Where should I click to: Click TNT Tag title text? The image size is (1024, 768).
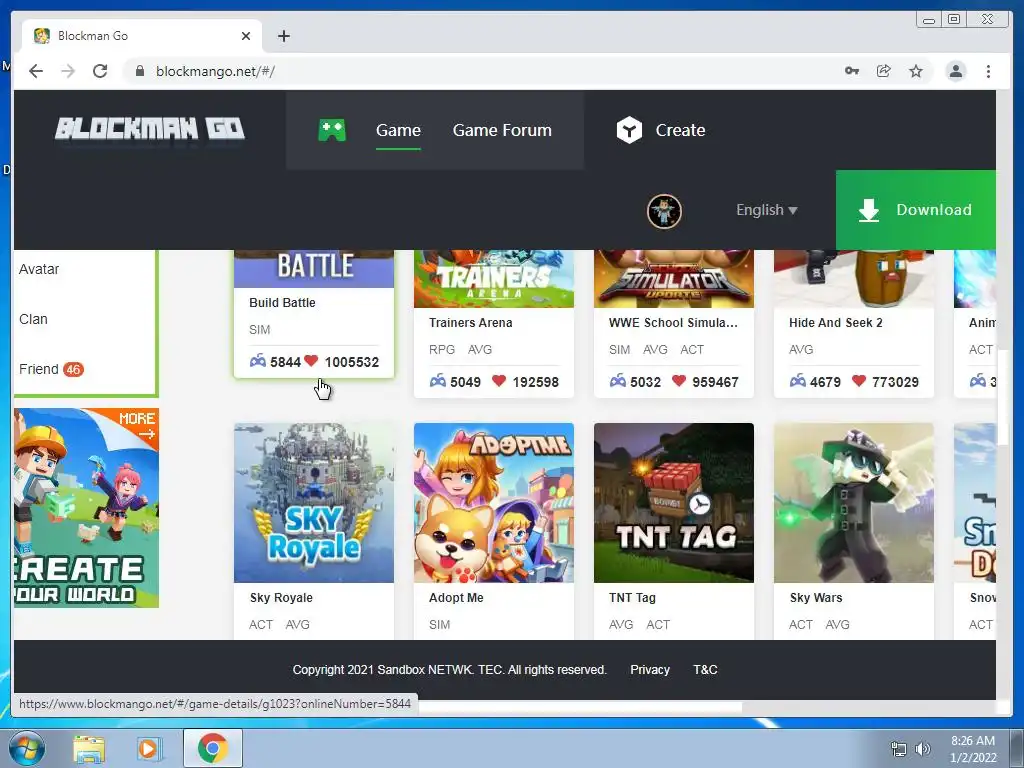[x=632, y=598]
